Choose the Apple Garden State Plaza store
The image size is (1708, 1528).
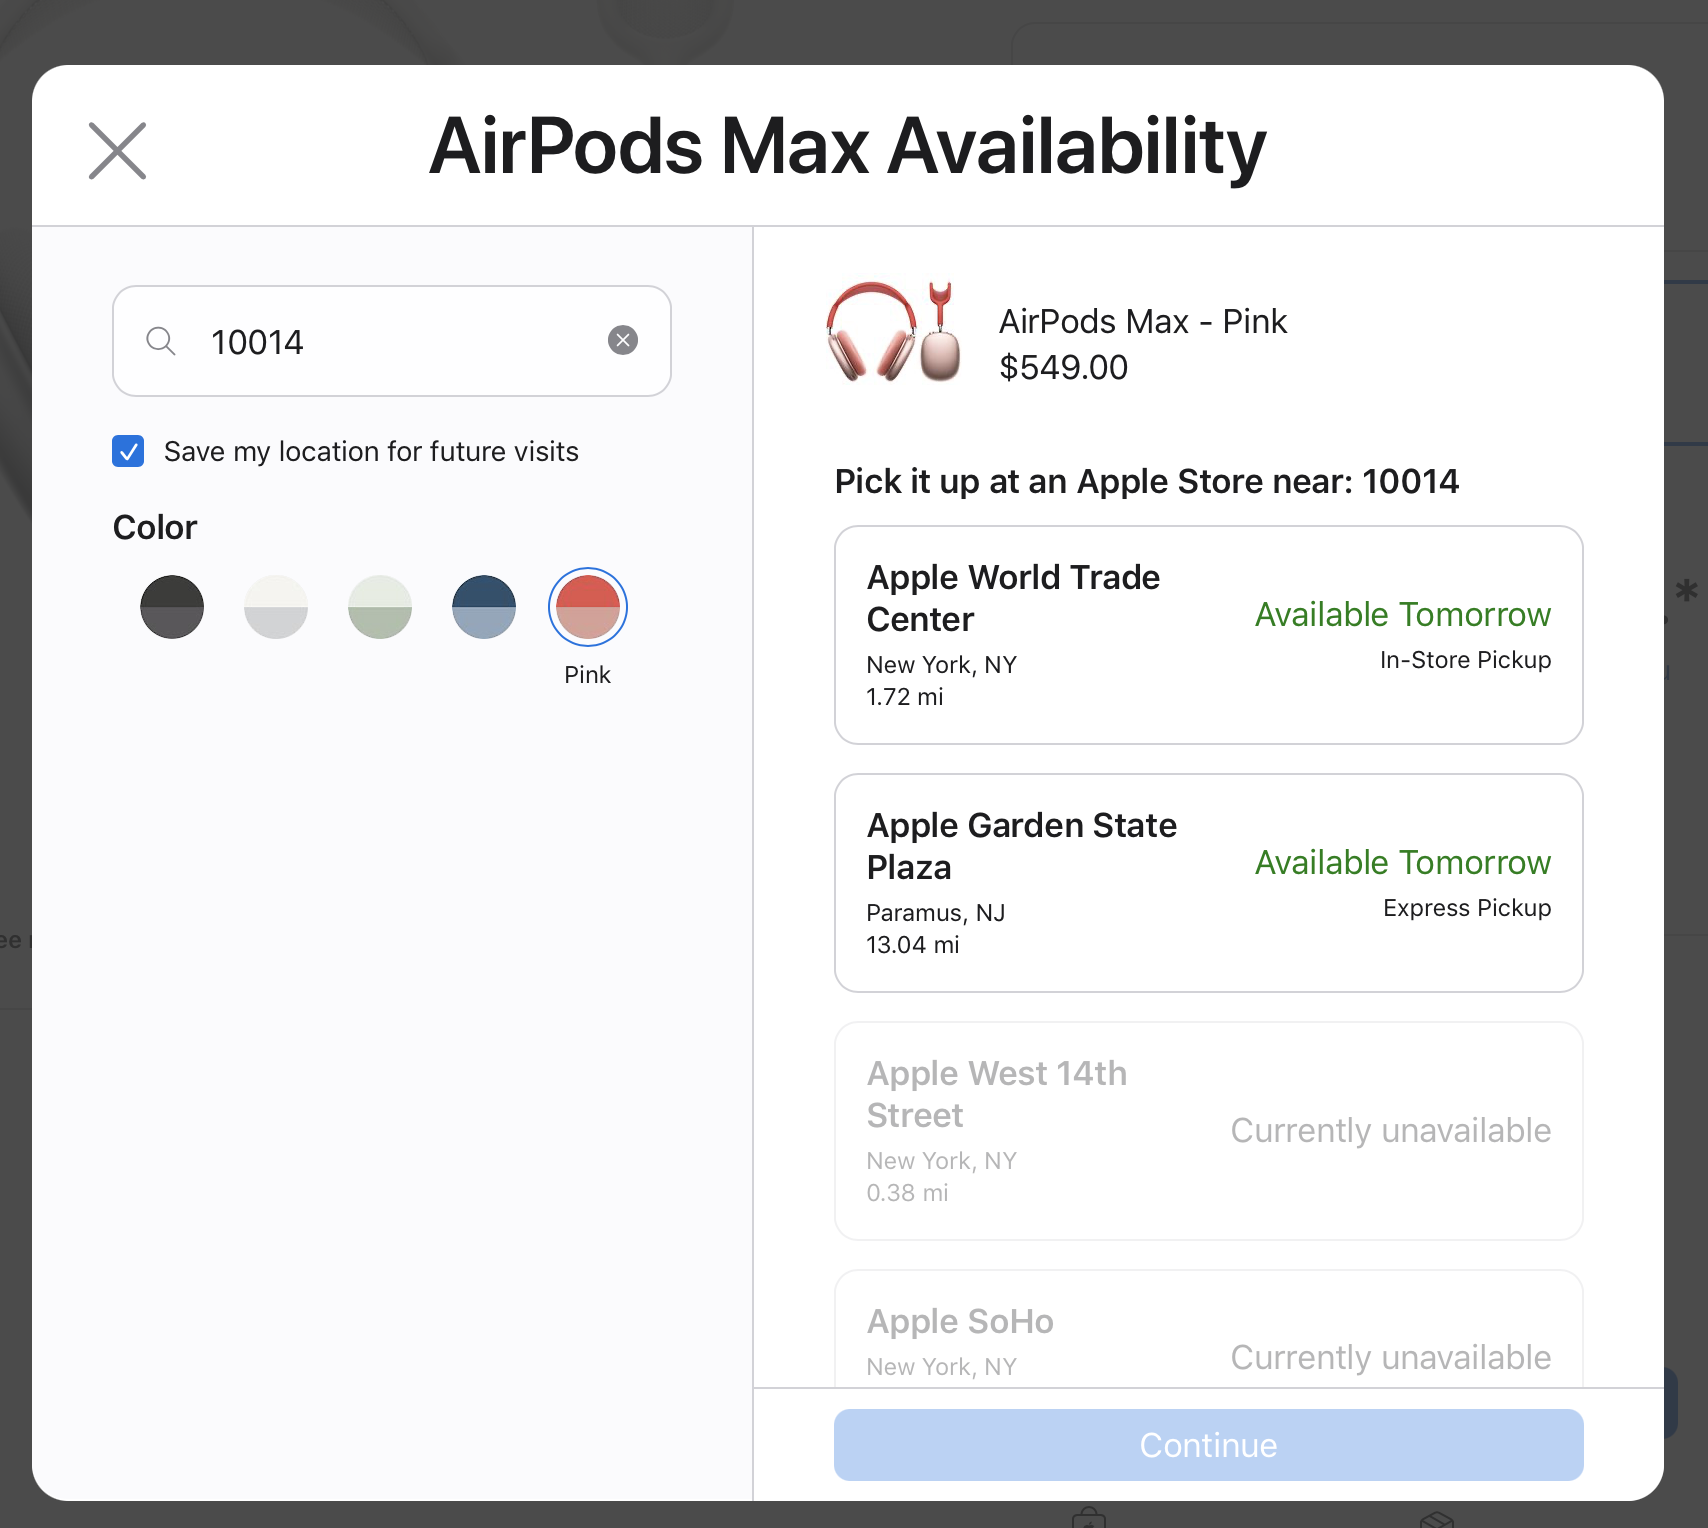pyautogui.click(x=1209, y=883)
